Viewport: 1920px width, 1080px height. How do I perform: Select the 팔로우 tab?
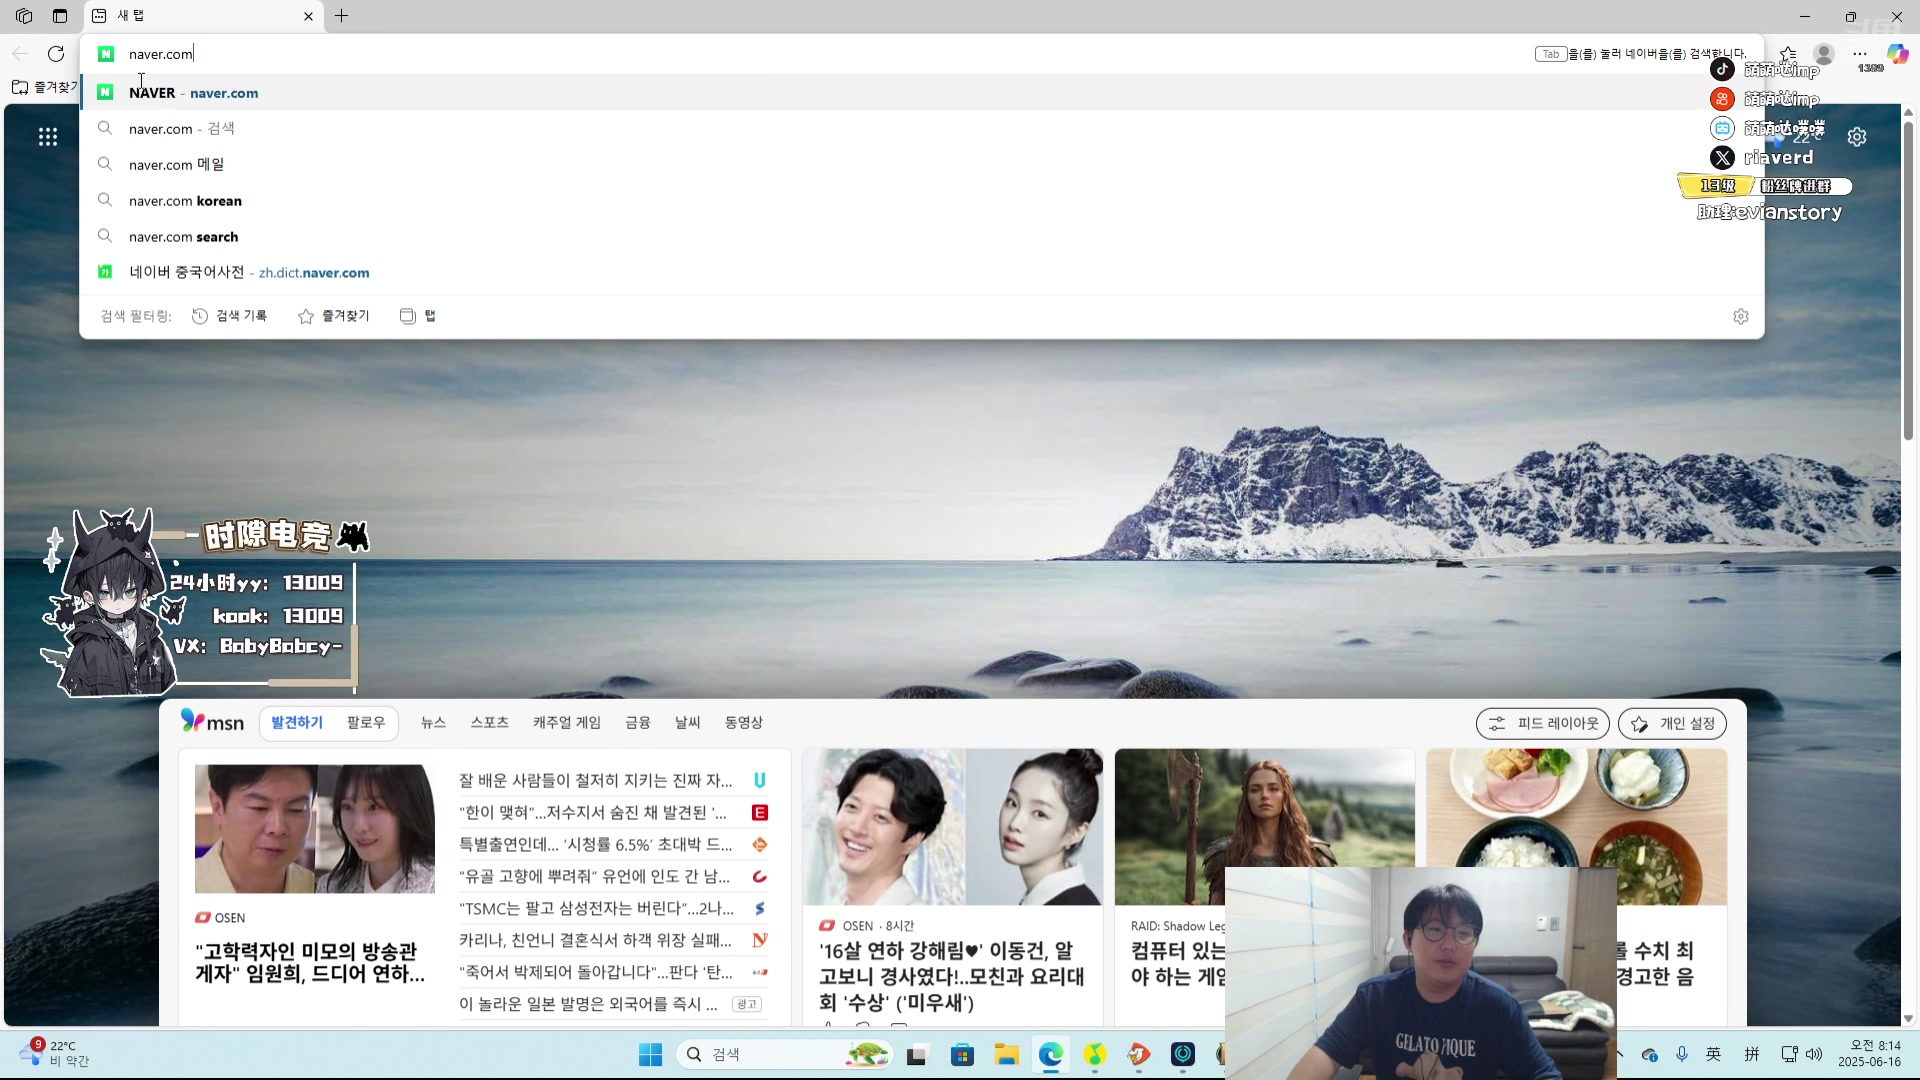pos(365,723)
